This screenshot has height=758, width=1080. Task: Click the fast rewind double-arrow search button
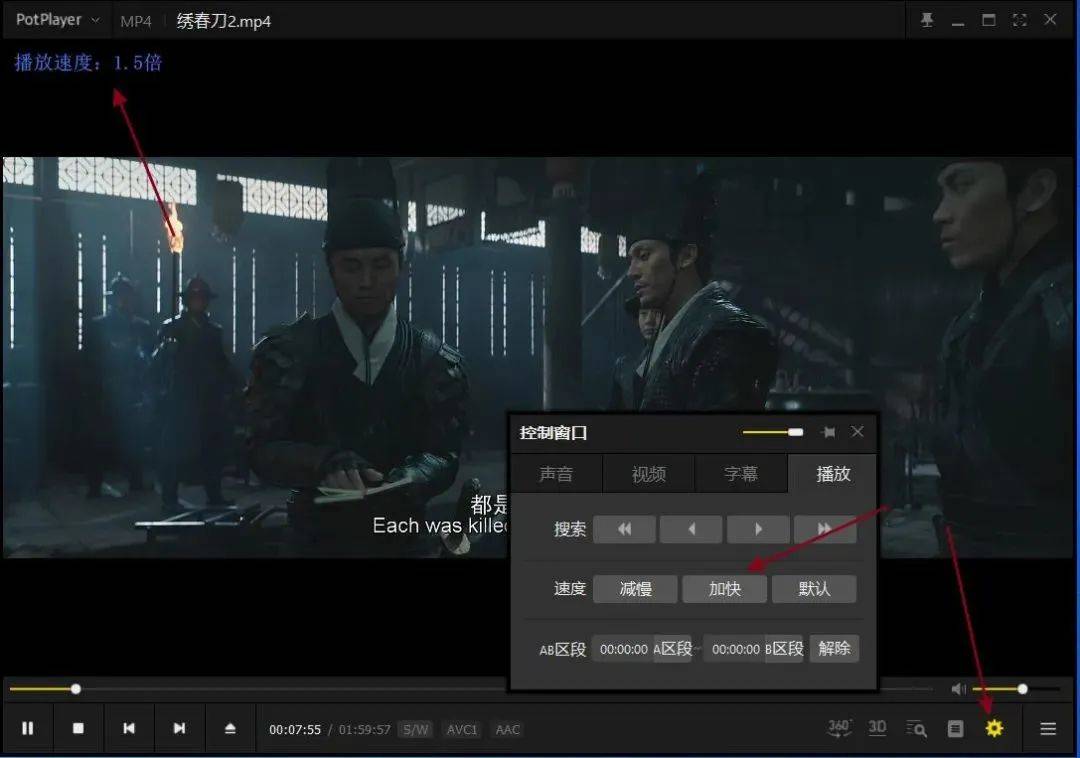coord(624,529)
